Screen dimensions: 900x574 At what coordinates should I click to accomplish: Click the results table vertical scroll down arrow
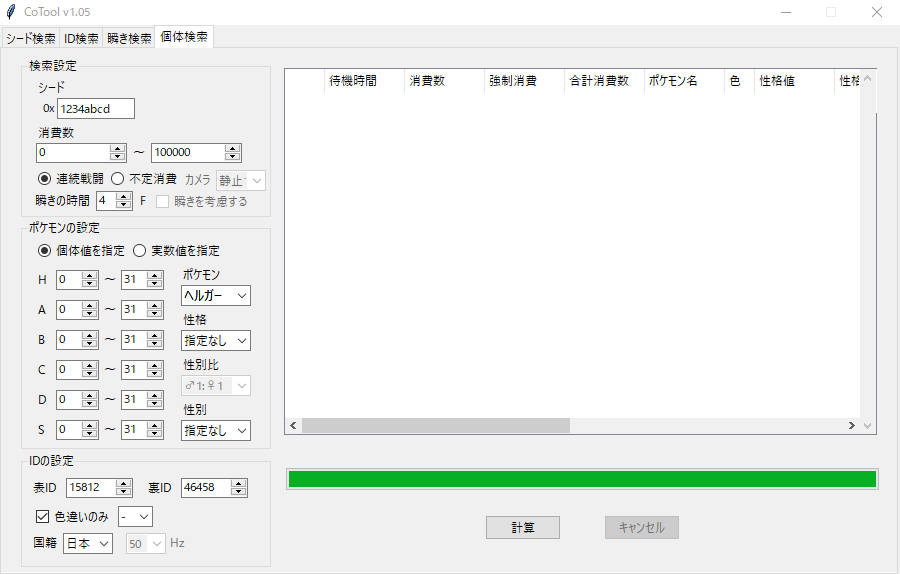[x=867, y=425]
